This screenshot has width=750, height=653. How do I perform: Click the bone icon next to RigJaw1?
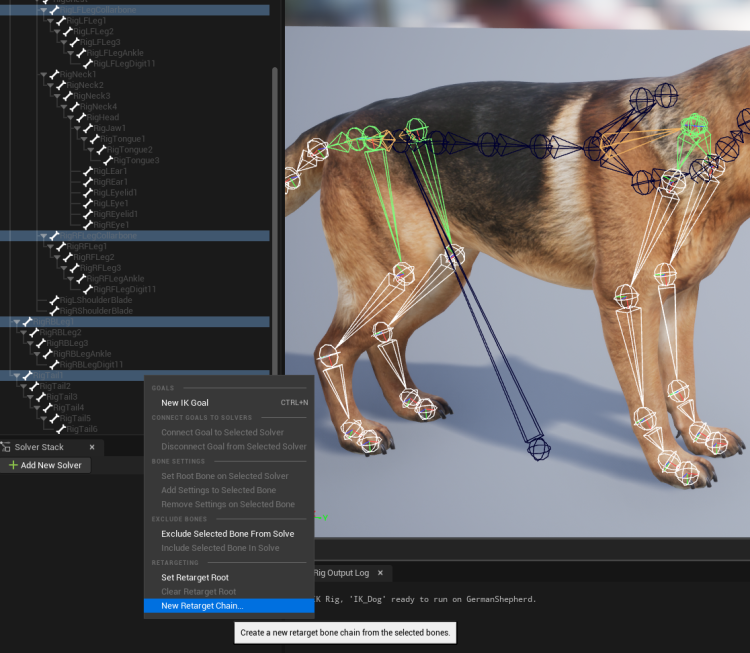click(x=89, y=129)
